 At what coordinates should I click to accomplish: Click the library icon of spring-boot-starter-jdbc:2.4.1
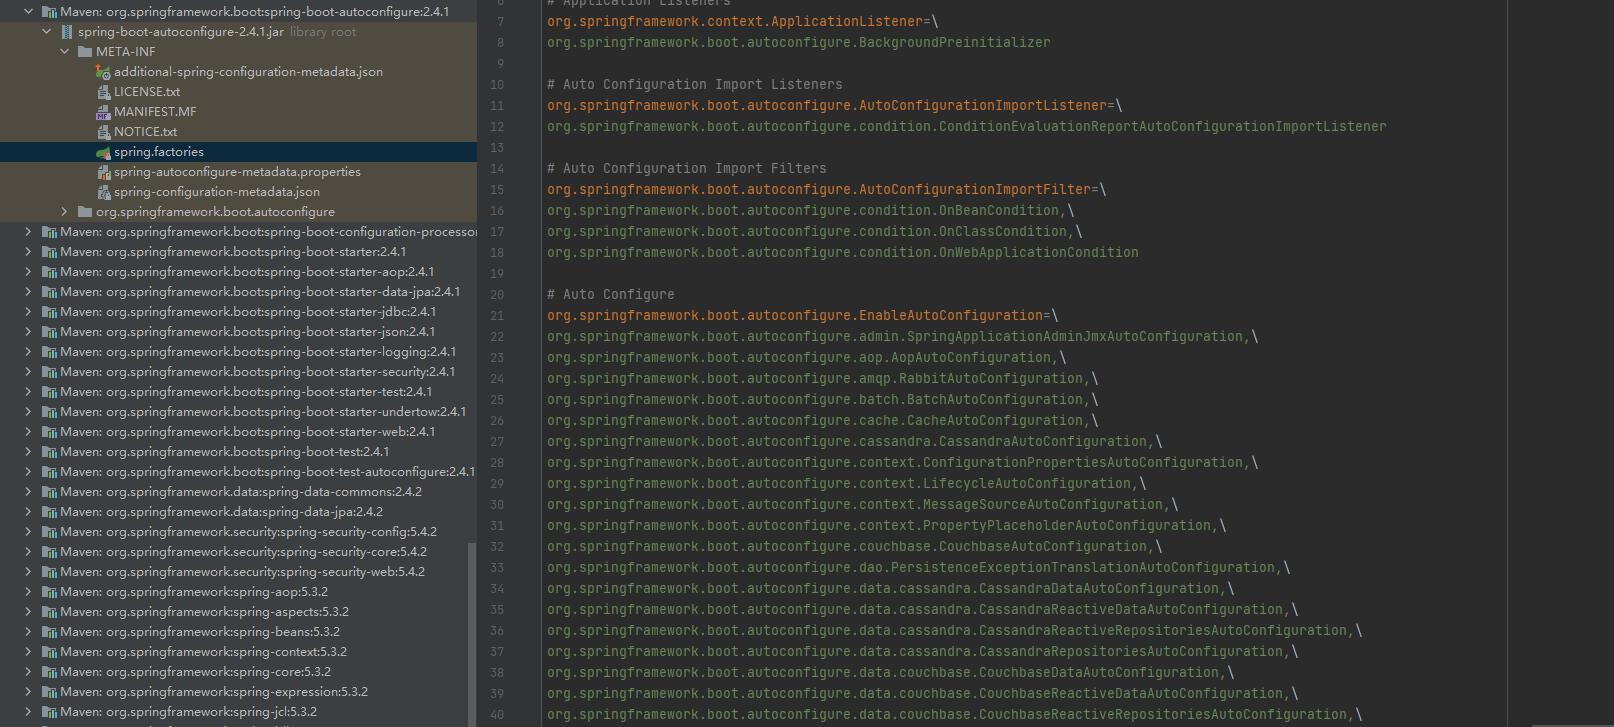point(49,312)
